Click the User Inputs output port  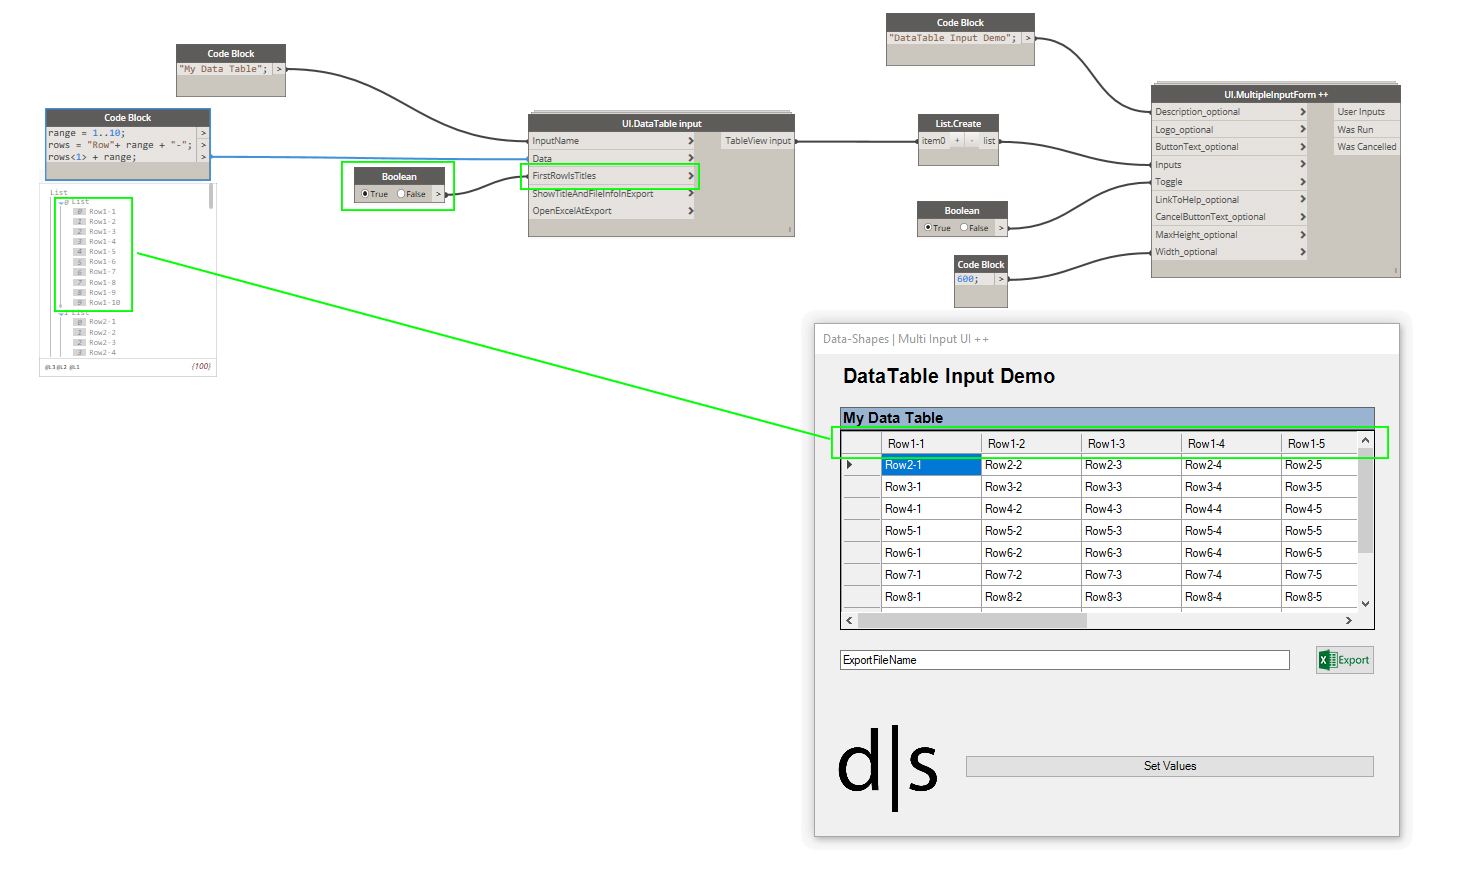1361,112
